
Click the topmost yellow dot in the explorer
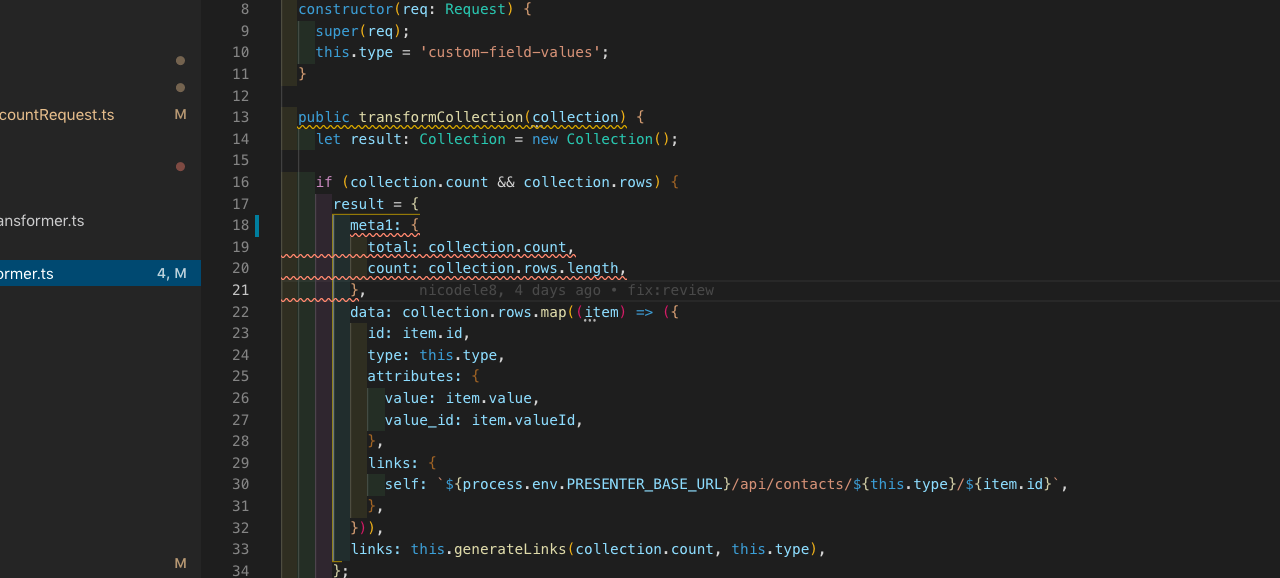point(180,61)
